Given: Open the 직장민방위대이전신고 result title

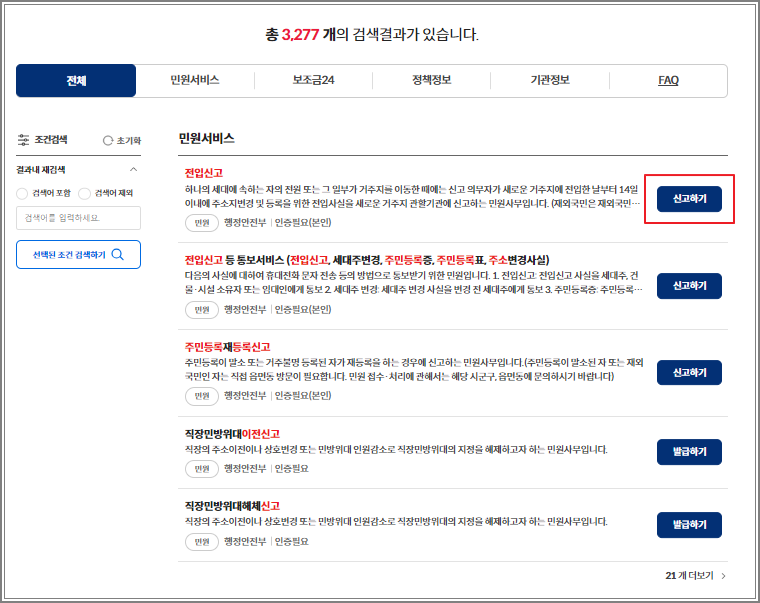Looking at the screenshot, I should (x=232, y=434).
